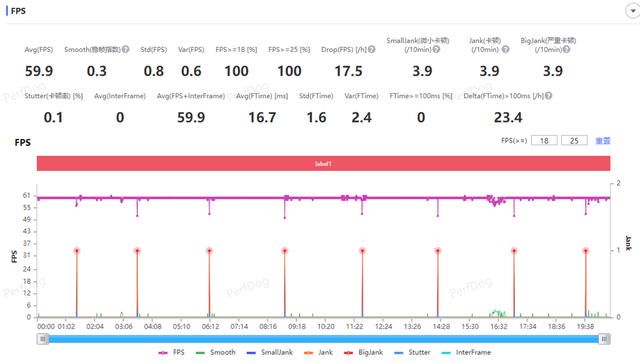Click the FPS threshold field showing 18

pyautogui.click(x=544, y=140)
